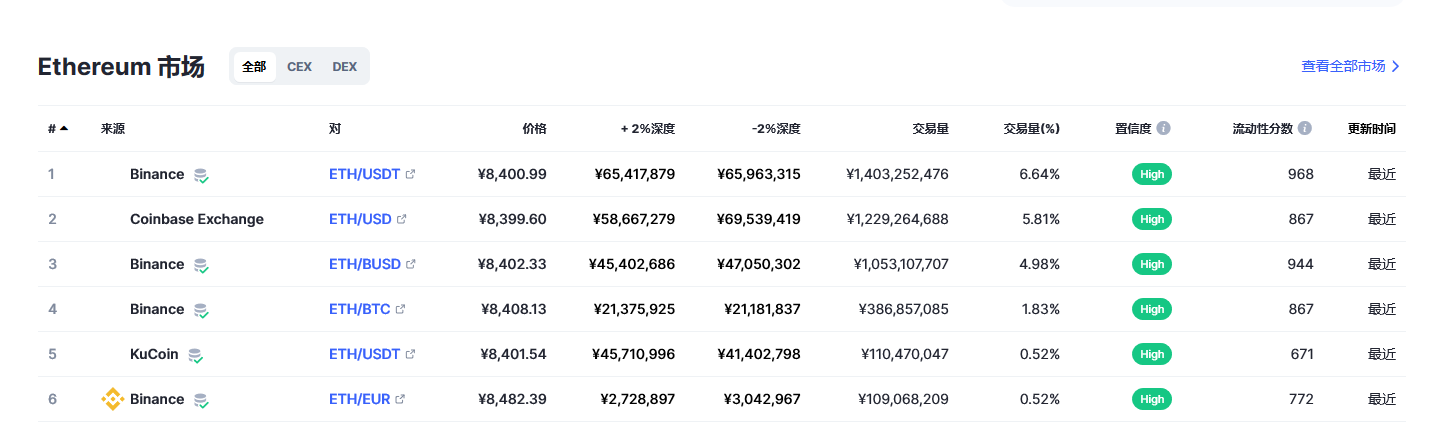1450x430 pixels.
Task: Open the Coinbase Exchange source
Action: point(197,219)
